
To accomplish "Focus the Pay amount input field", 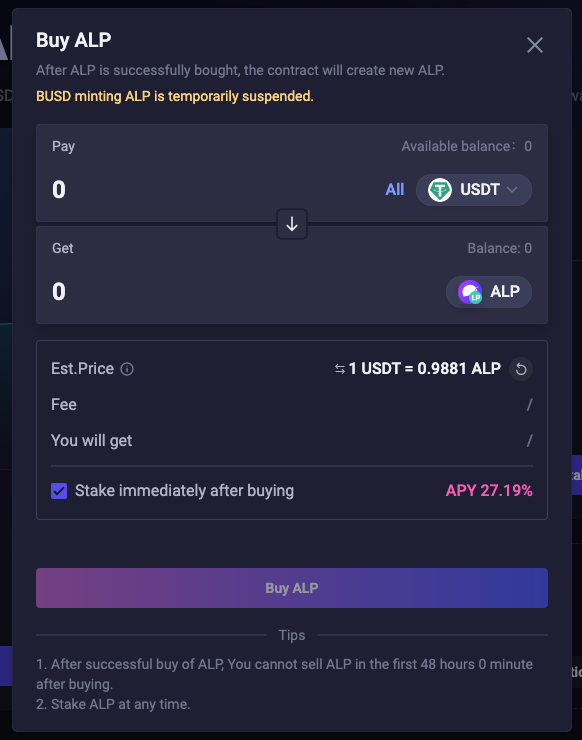I will pyautogui.click(x=212, y=190).
